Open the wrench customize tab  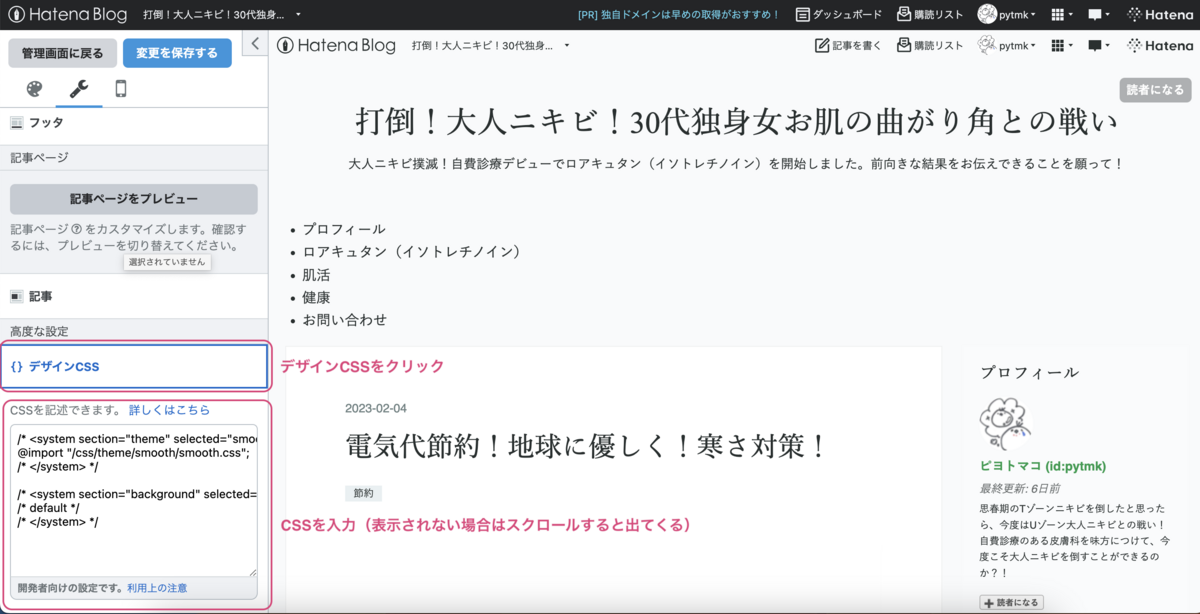[x=78, y=89]
